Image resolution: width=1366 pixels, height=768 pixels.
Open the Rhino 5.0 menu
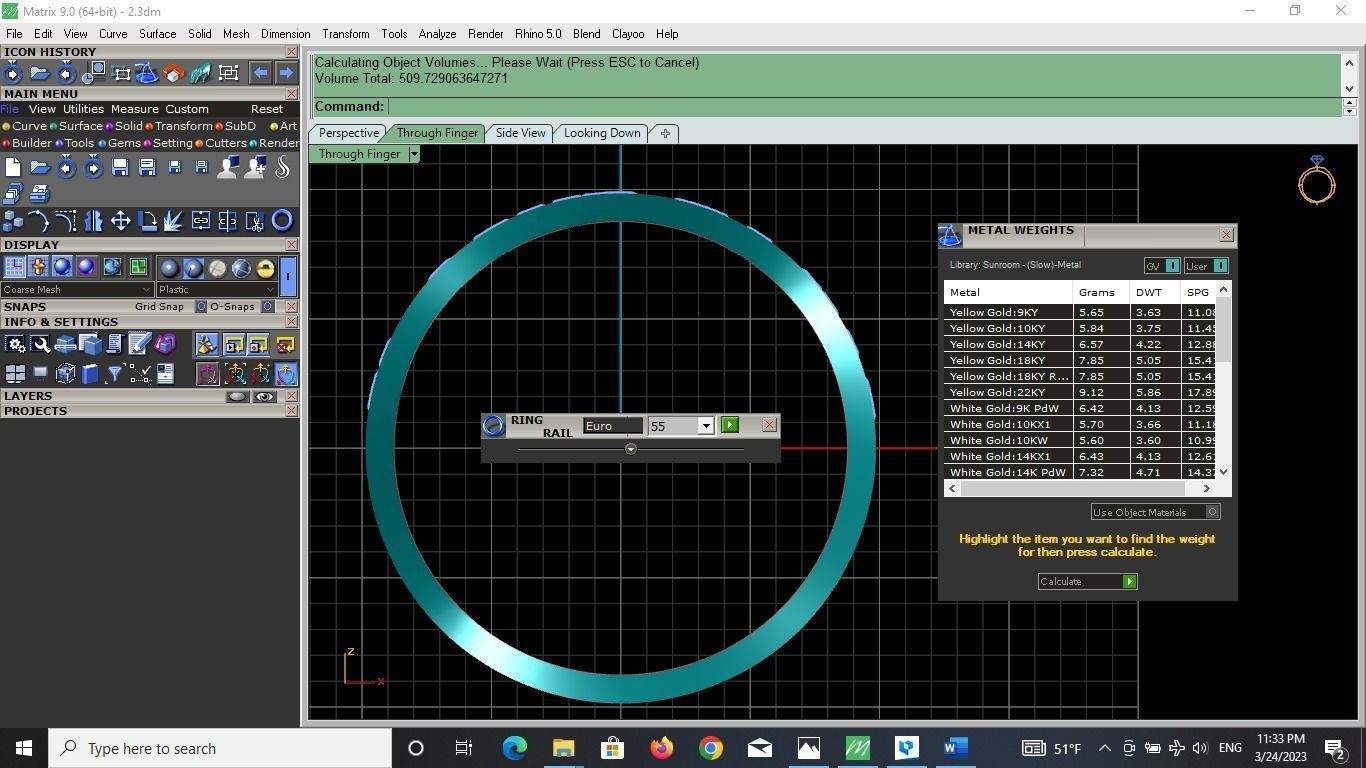coord(538,34)
